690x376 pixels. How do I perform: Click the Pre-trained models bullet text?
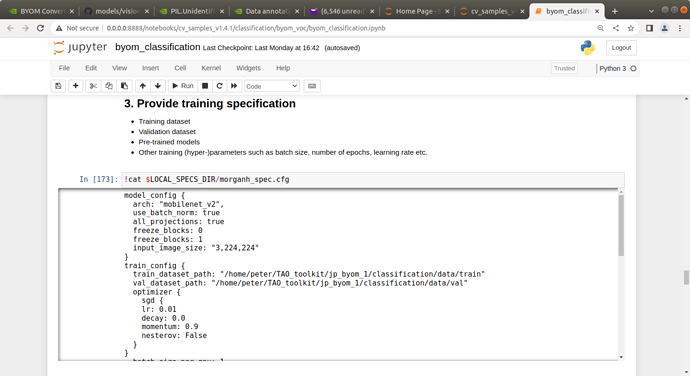(x=169, y=142)
